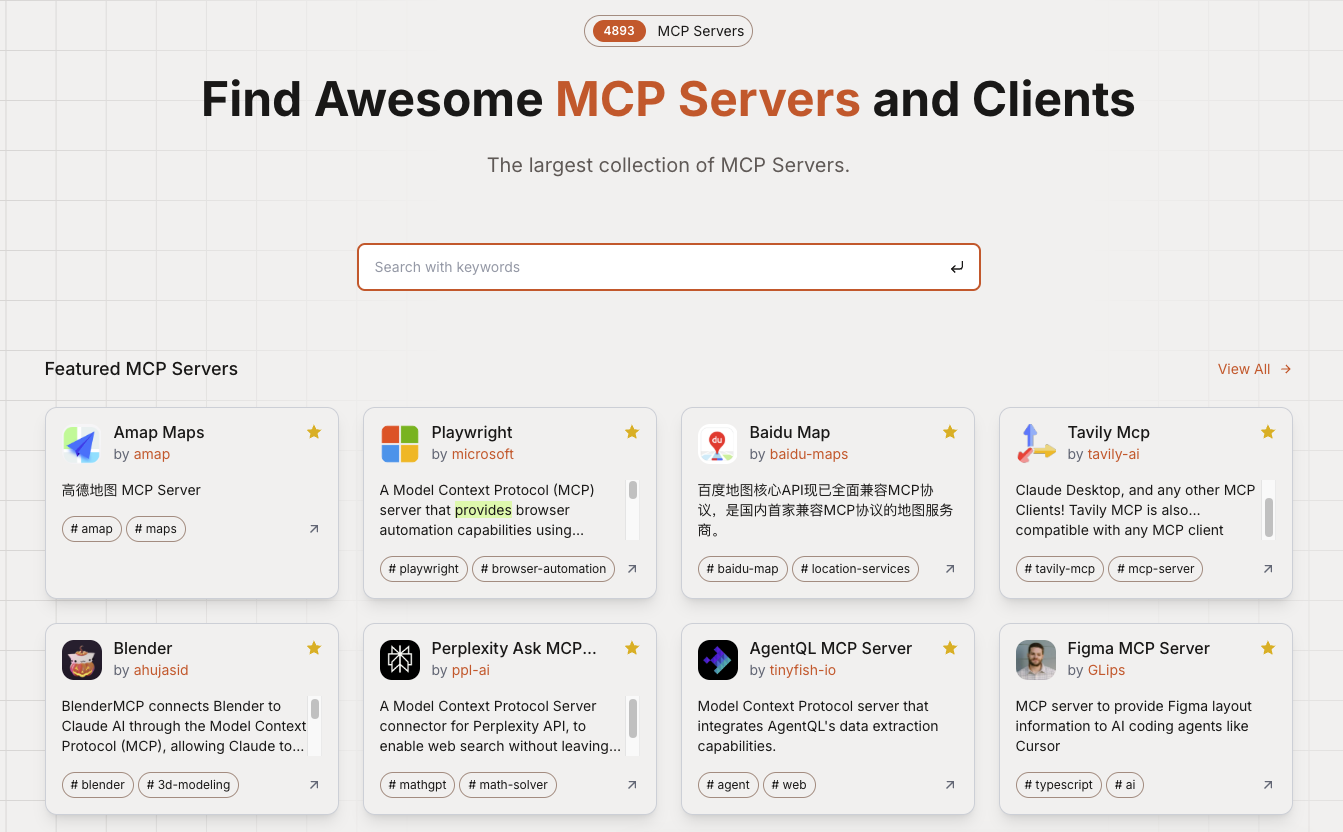This screenshot has height=832, width=1343.
Task: Open the ppl-ai author link
Action: point(471,670)
